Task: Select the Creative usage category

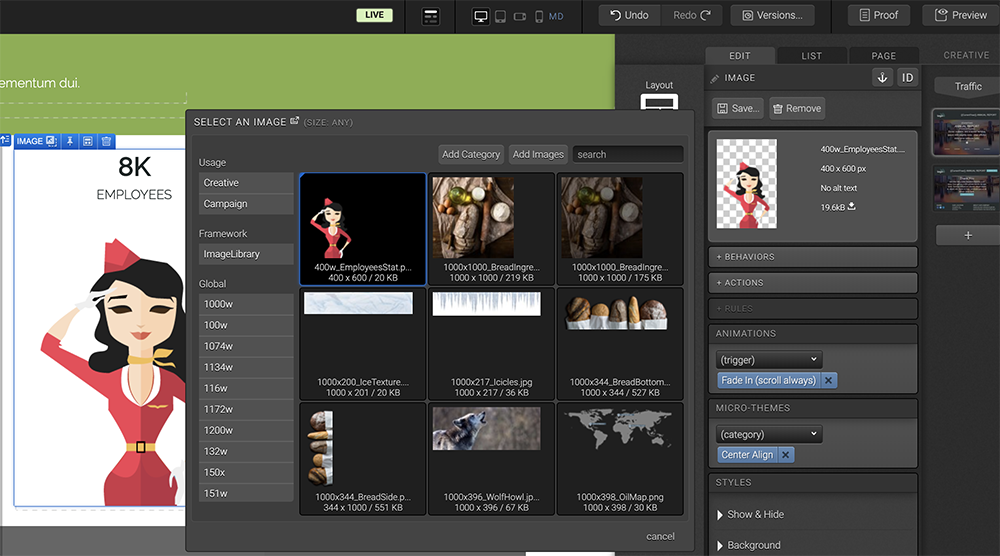Action: point(246,182)
